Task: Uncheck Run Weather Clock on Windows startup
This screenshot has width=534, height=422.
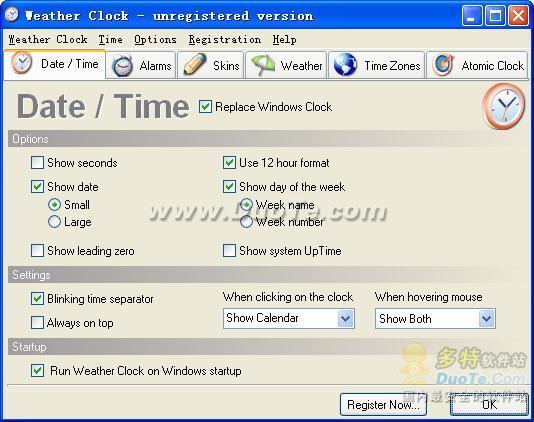Action: point(37,371)
